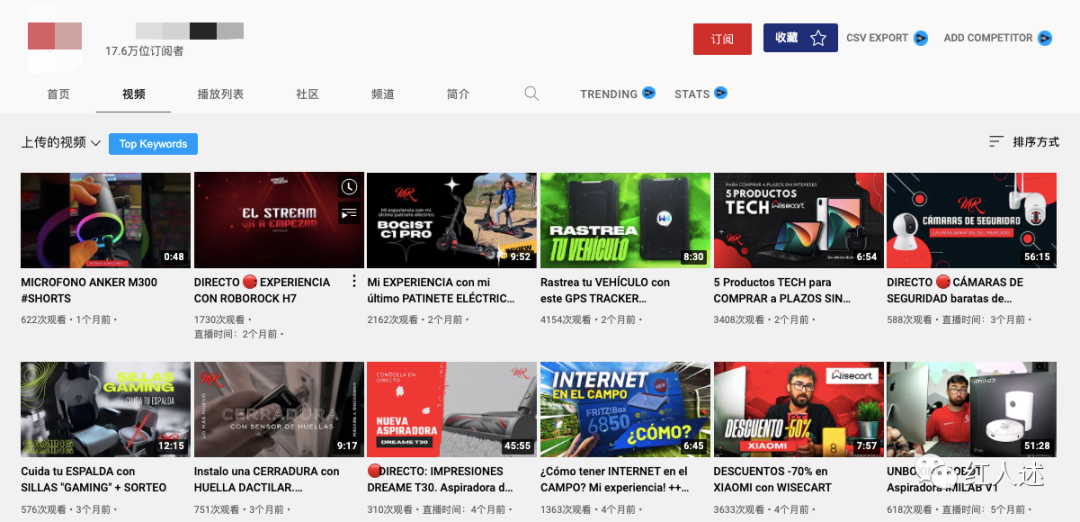This screenshot has width=1080, height=522.
Task: Click the title DESCUENTOS -70% en XIAOMI con WISECART
Action: pos(773,479)
